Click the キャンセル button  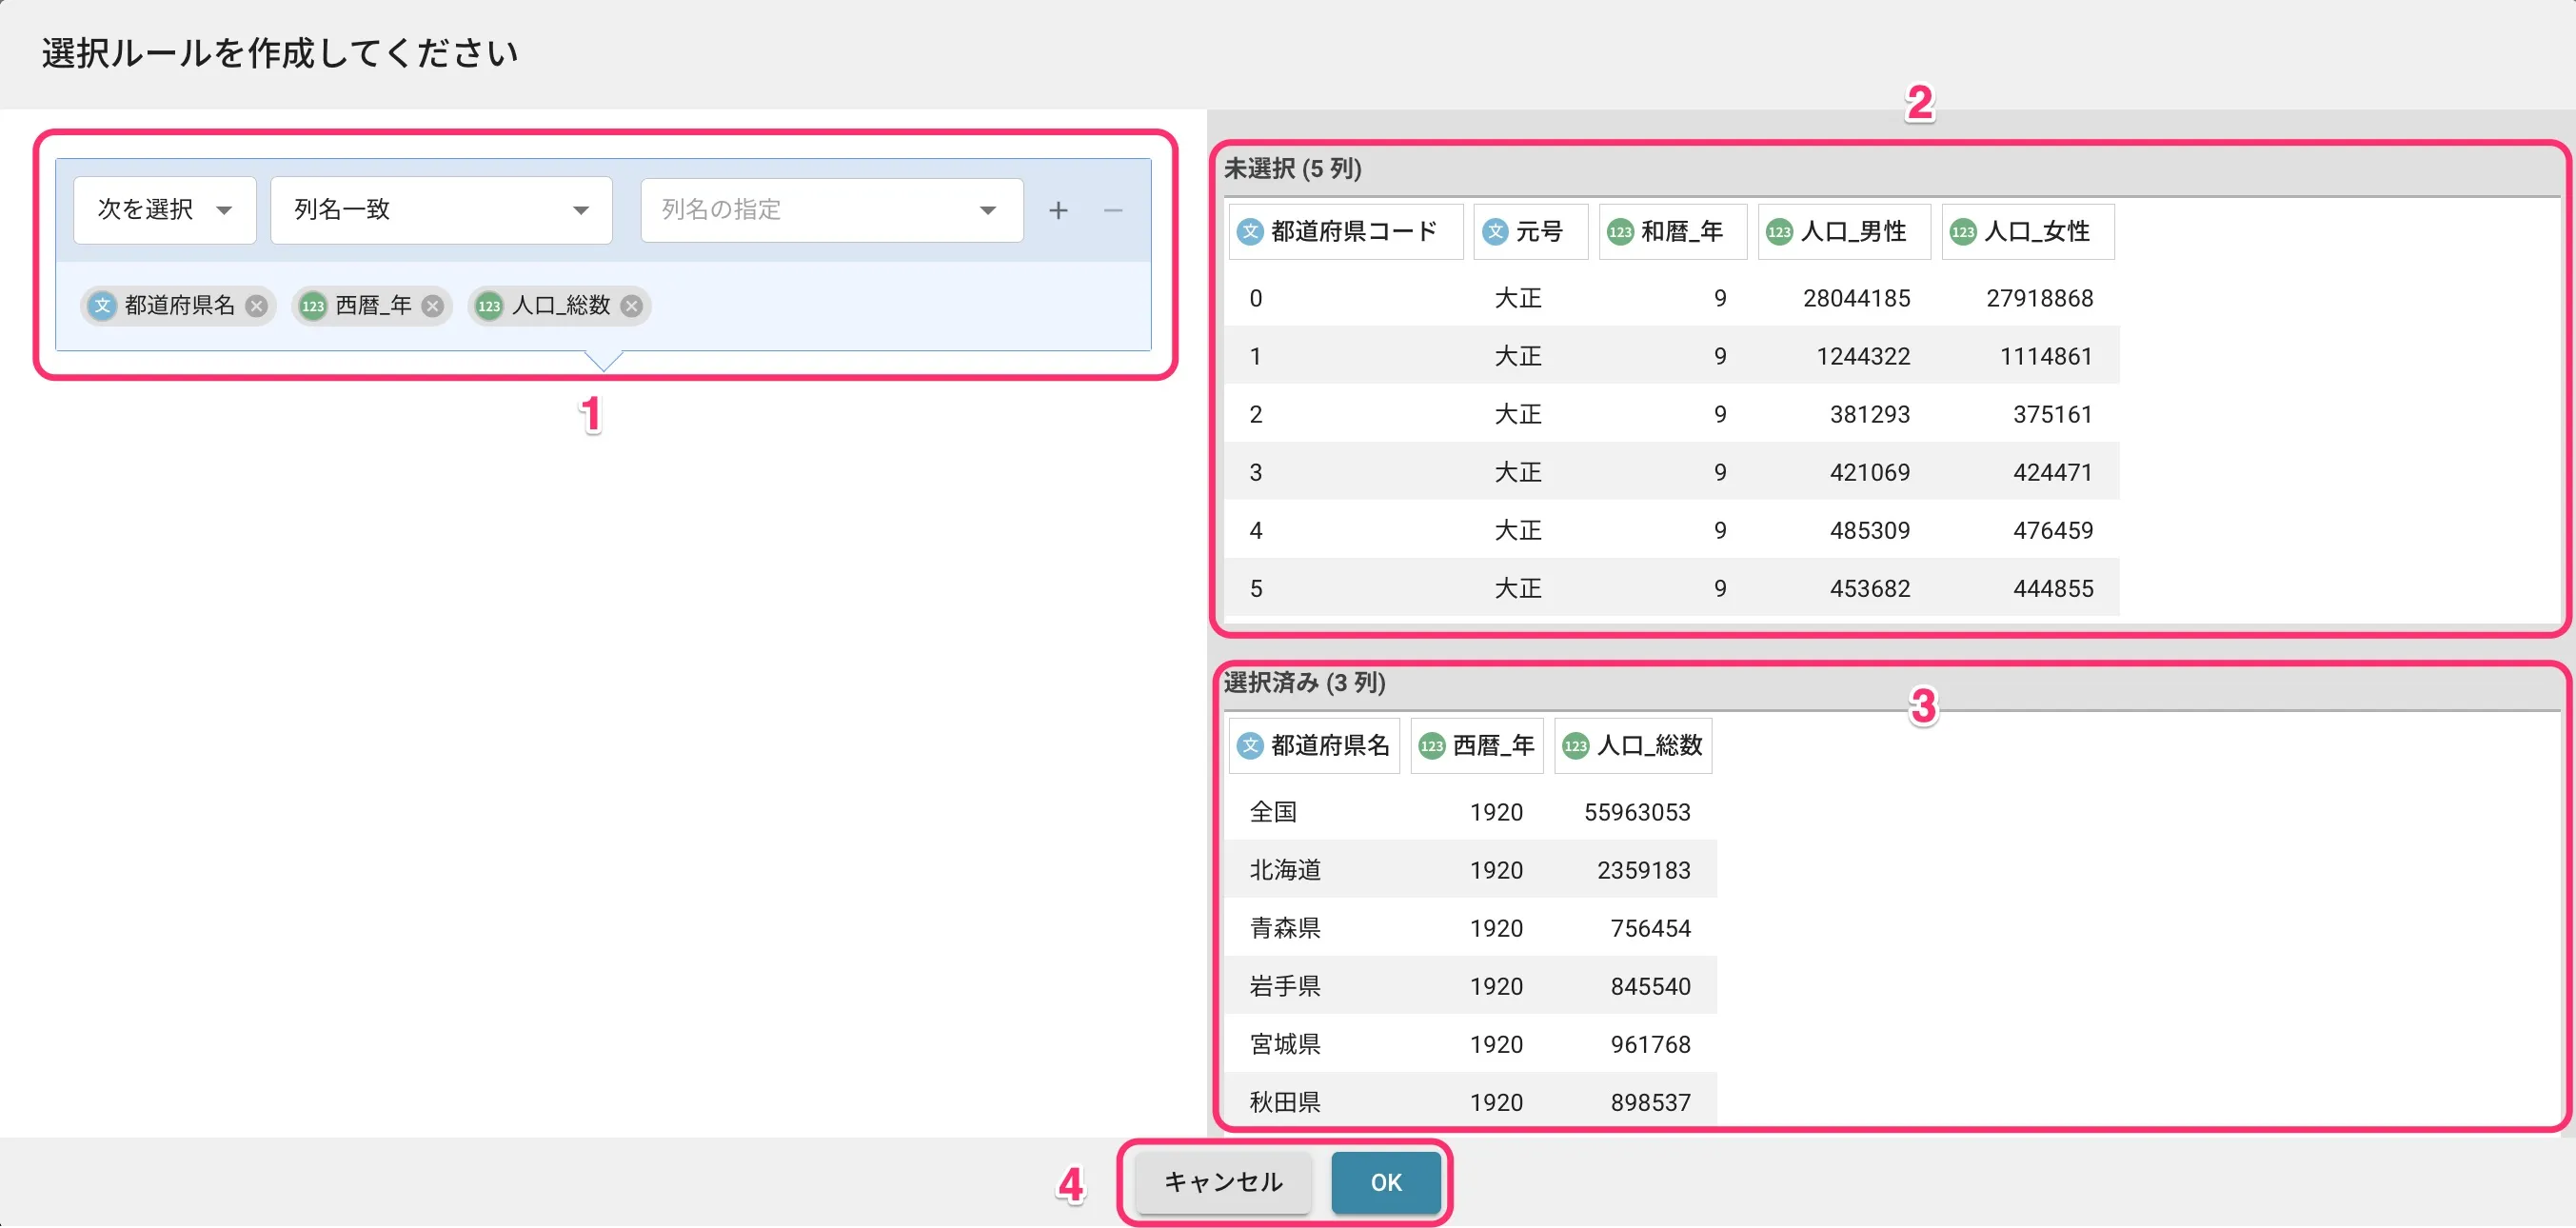point(1223,1183)
